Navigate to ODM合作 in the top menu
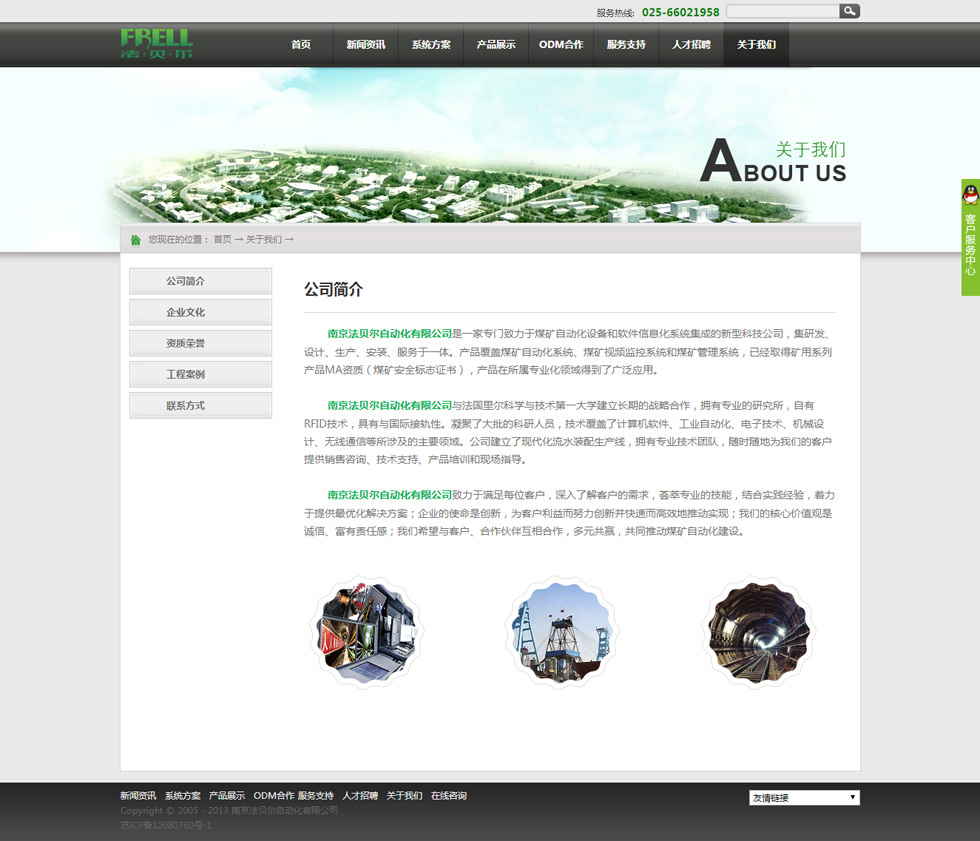The image size is (980, 841). 561,45
